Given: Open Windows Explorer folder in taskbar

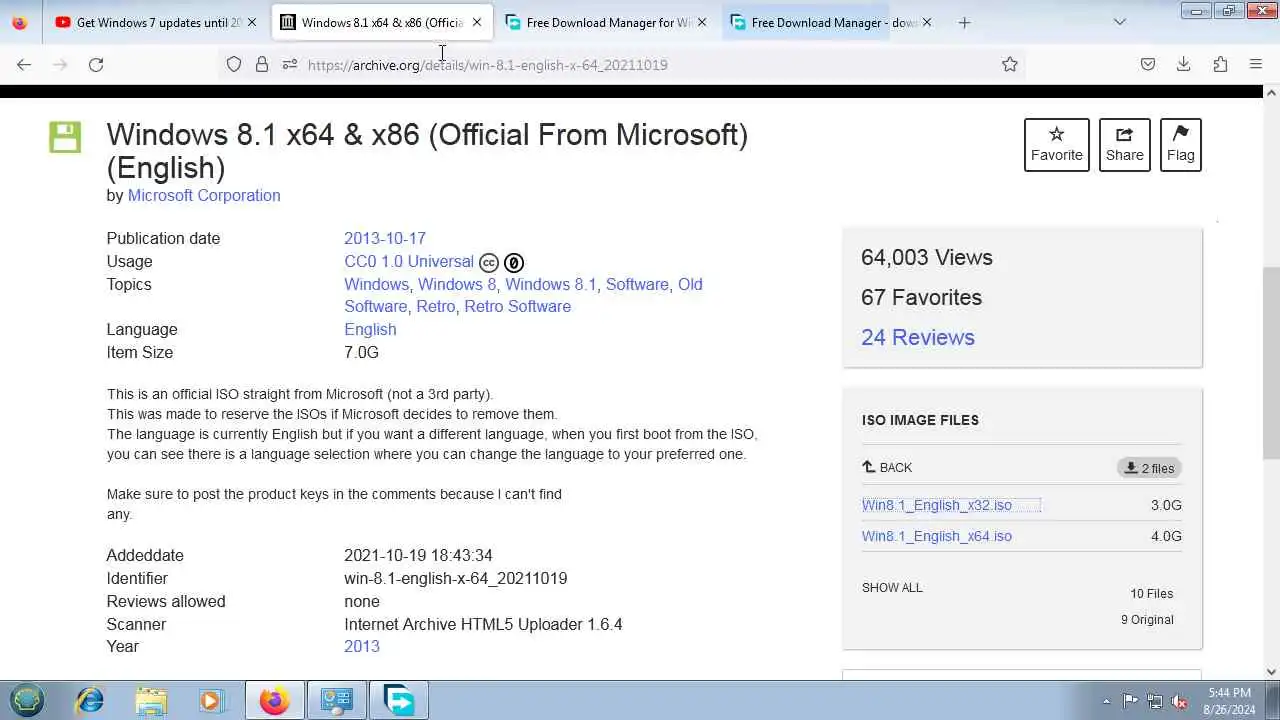Looking at the screenshot, I should pos(151,700).
